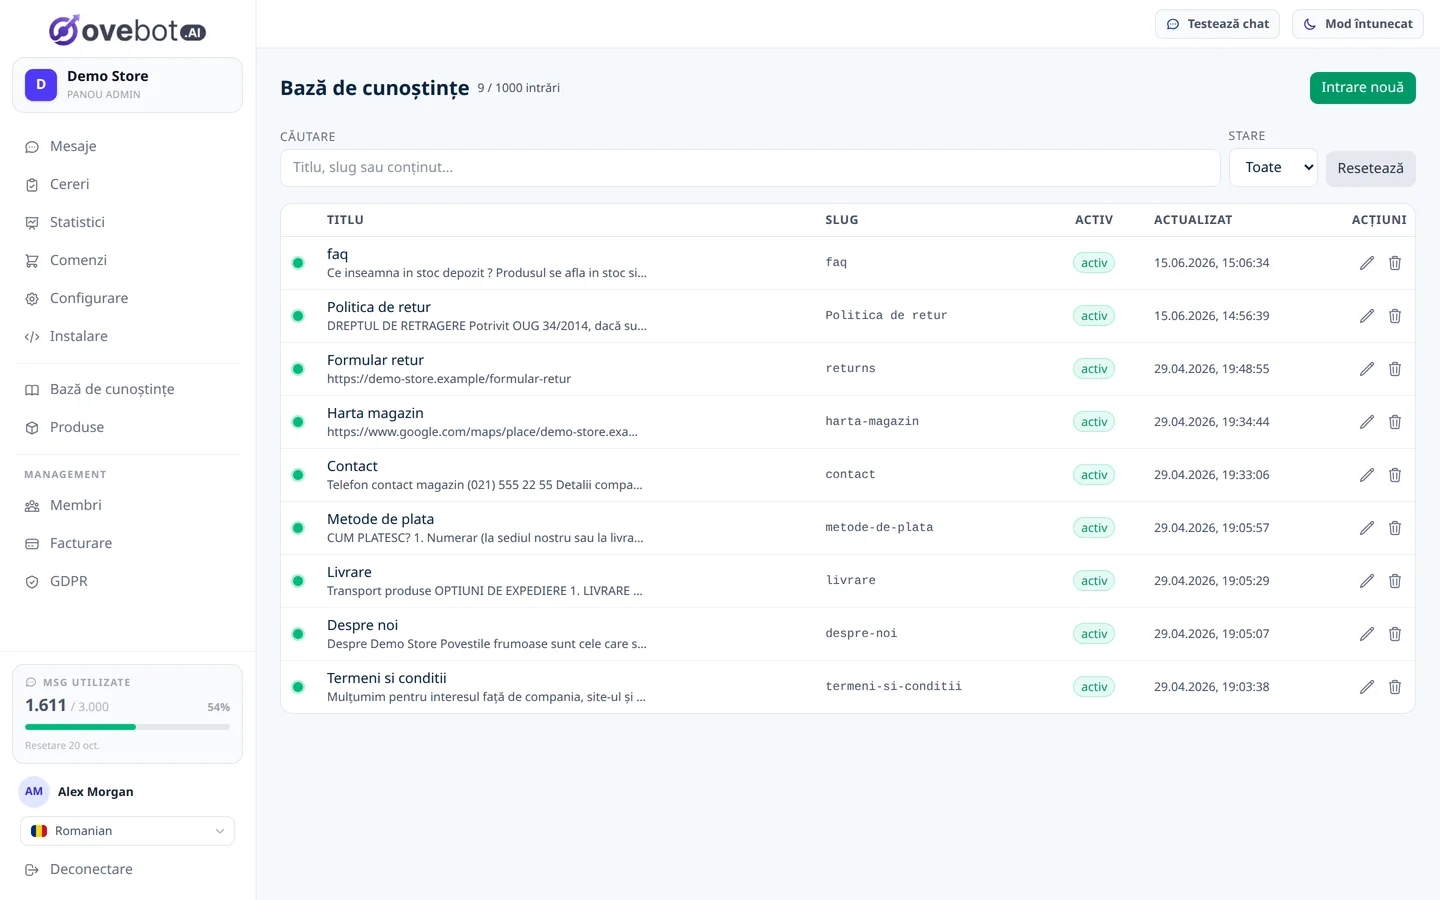Open the Stare filter dropdown

pyautogui.click(x=1273, y=168)
